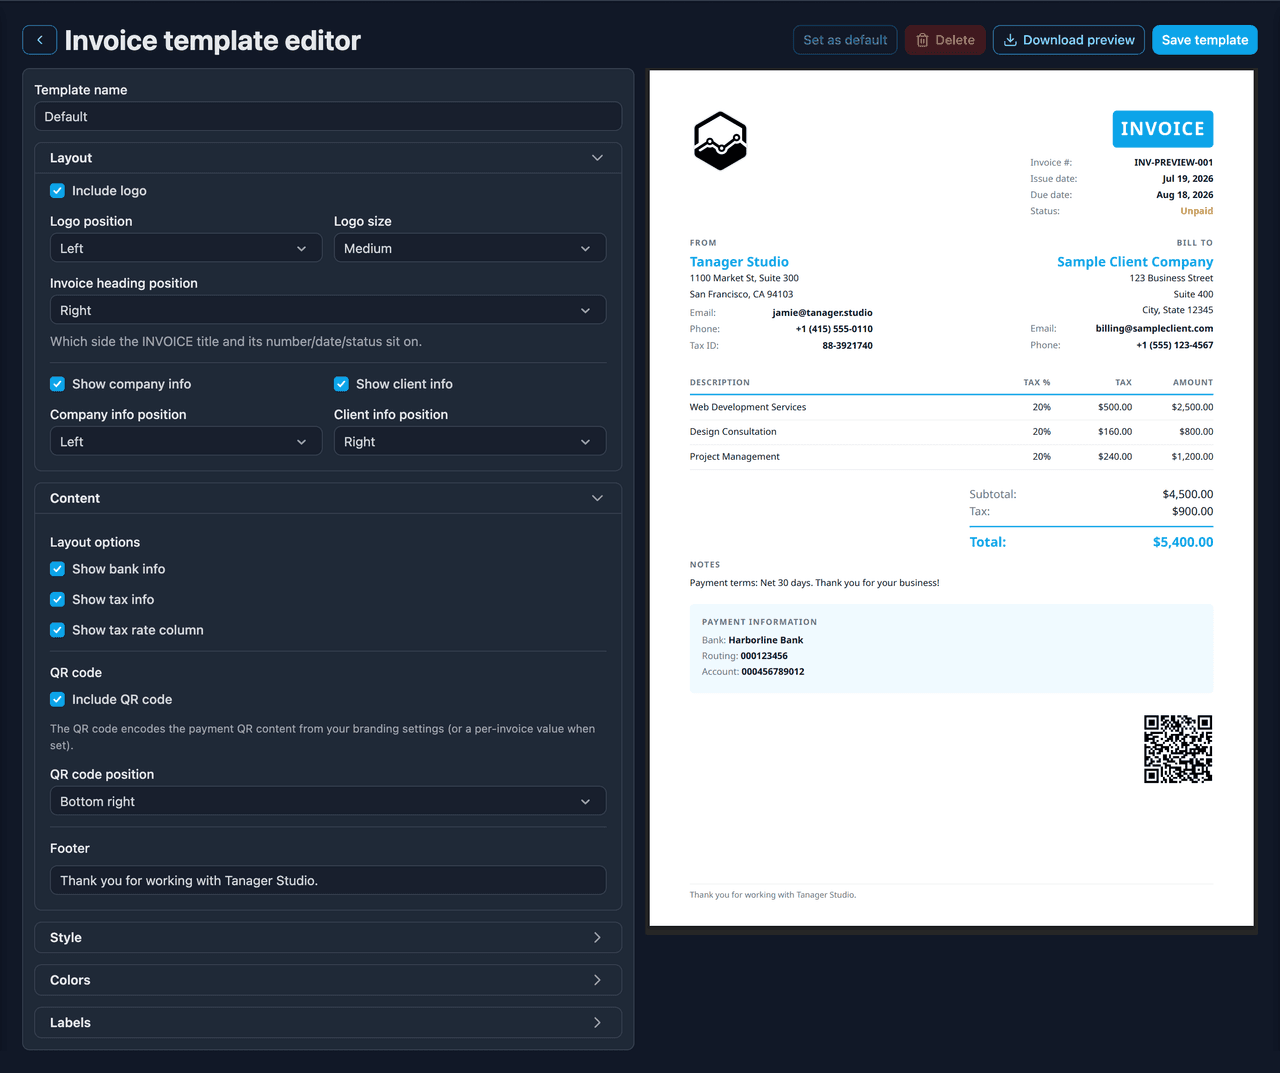1280x1073 pixels.
Task: Click the company logo in invoice preview
Action: 720,141
